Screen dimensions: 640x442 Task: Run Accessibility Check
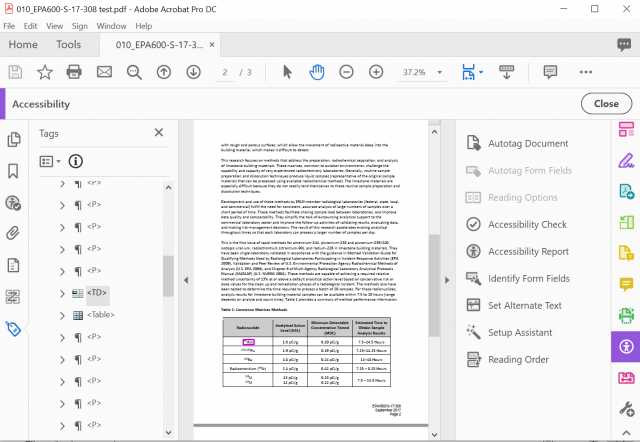click(526, 225)
